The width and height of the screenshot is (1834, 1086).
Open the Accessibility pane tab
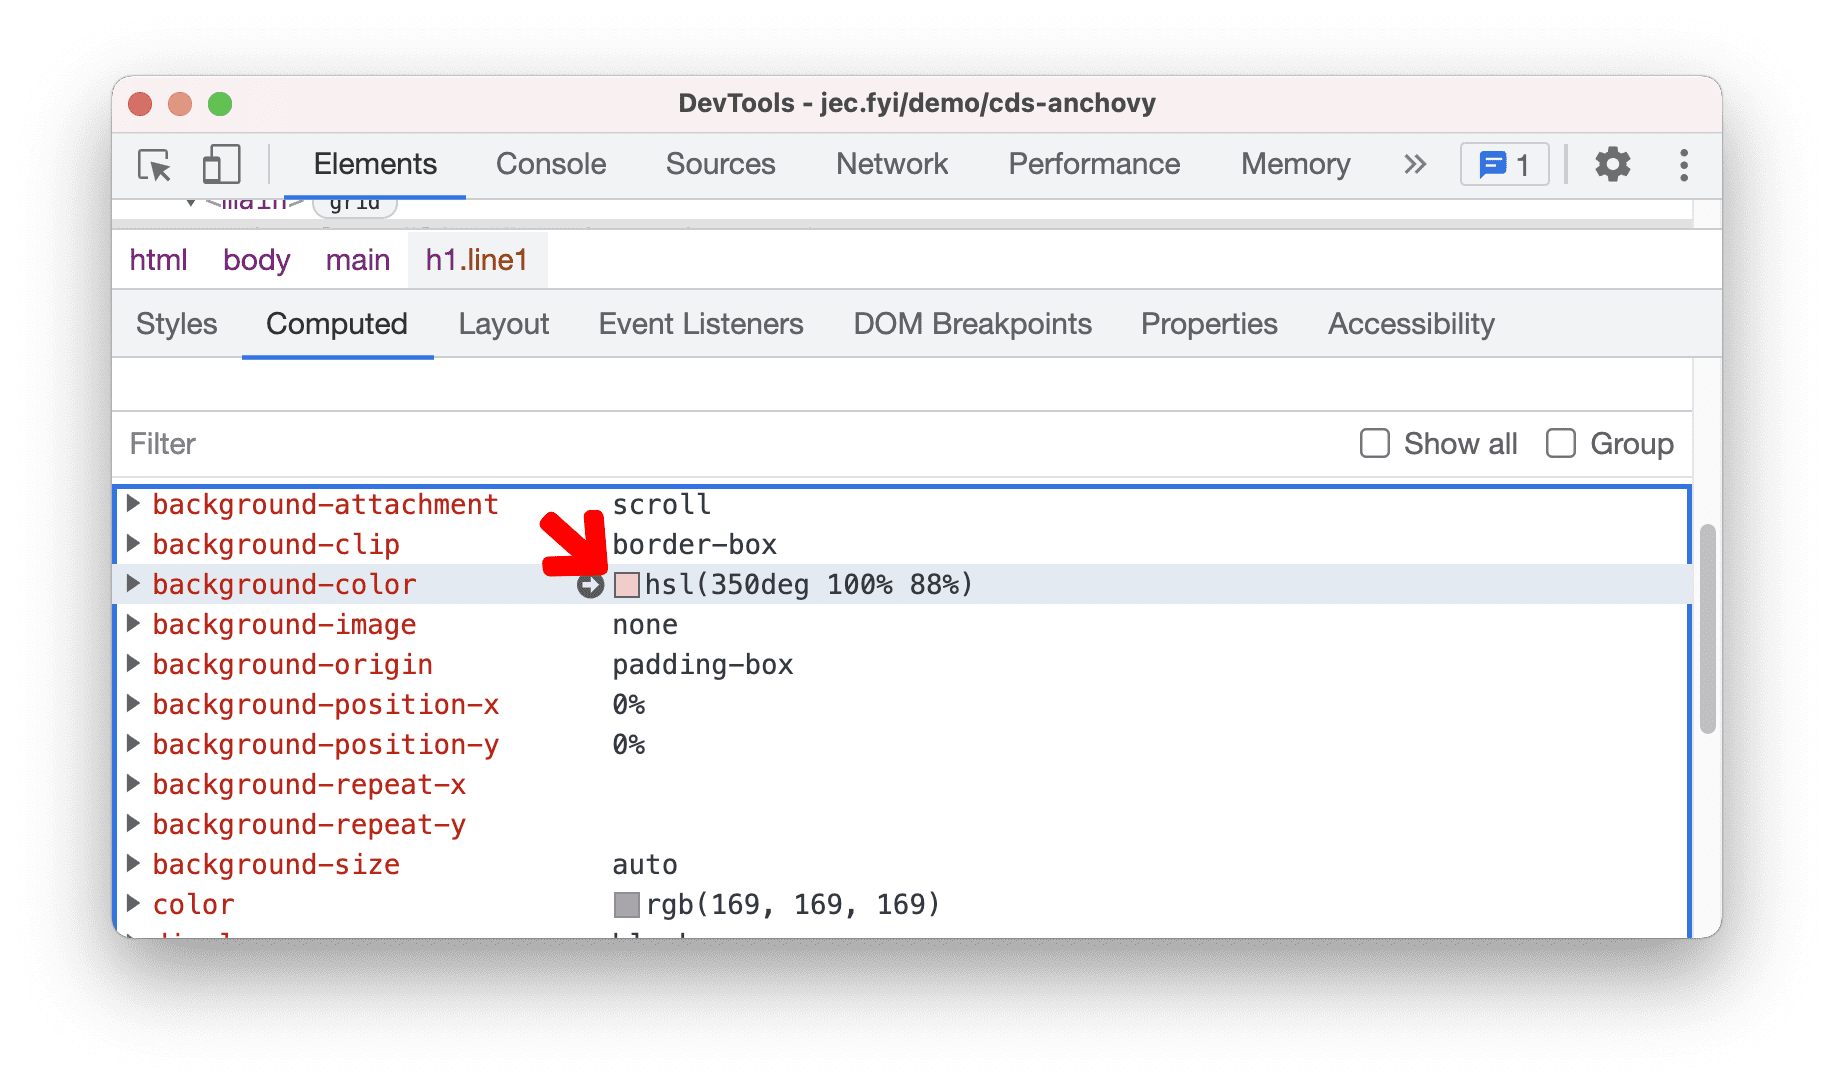click(1410, 323)
